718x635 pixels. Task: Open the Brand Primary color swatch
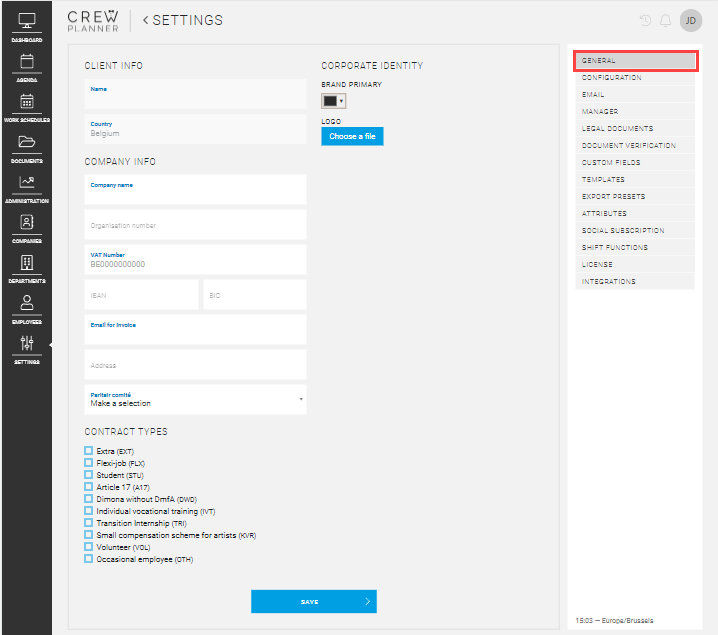coord(333,101)
